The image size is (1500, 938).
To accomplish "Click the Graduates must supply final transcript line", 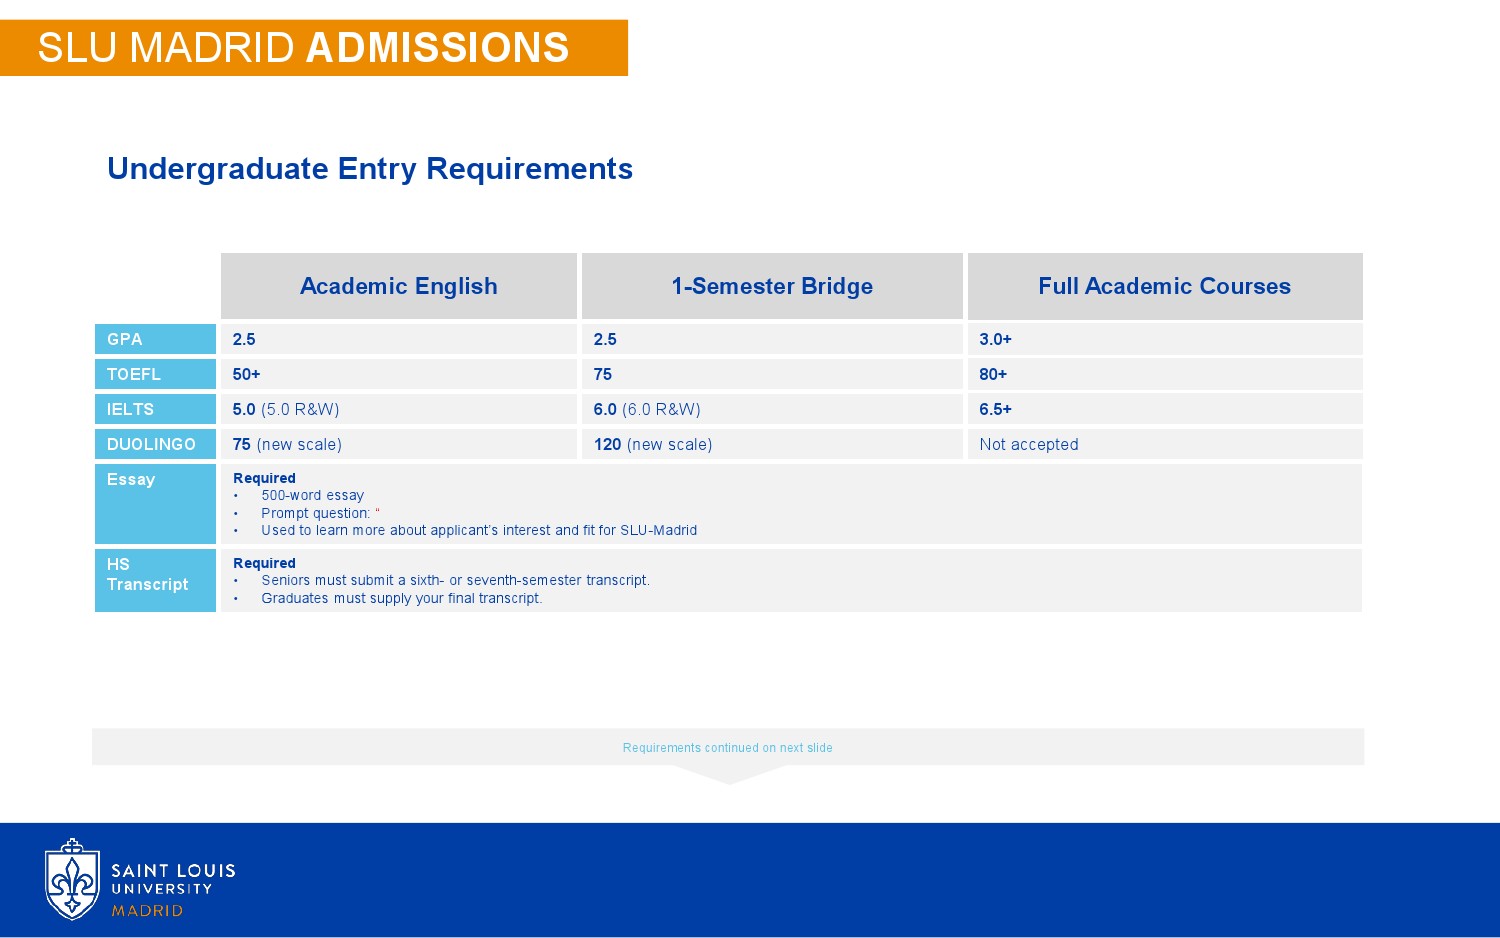I will (x=402, y=598).
